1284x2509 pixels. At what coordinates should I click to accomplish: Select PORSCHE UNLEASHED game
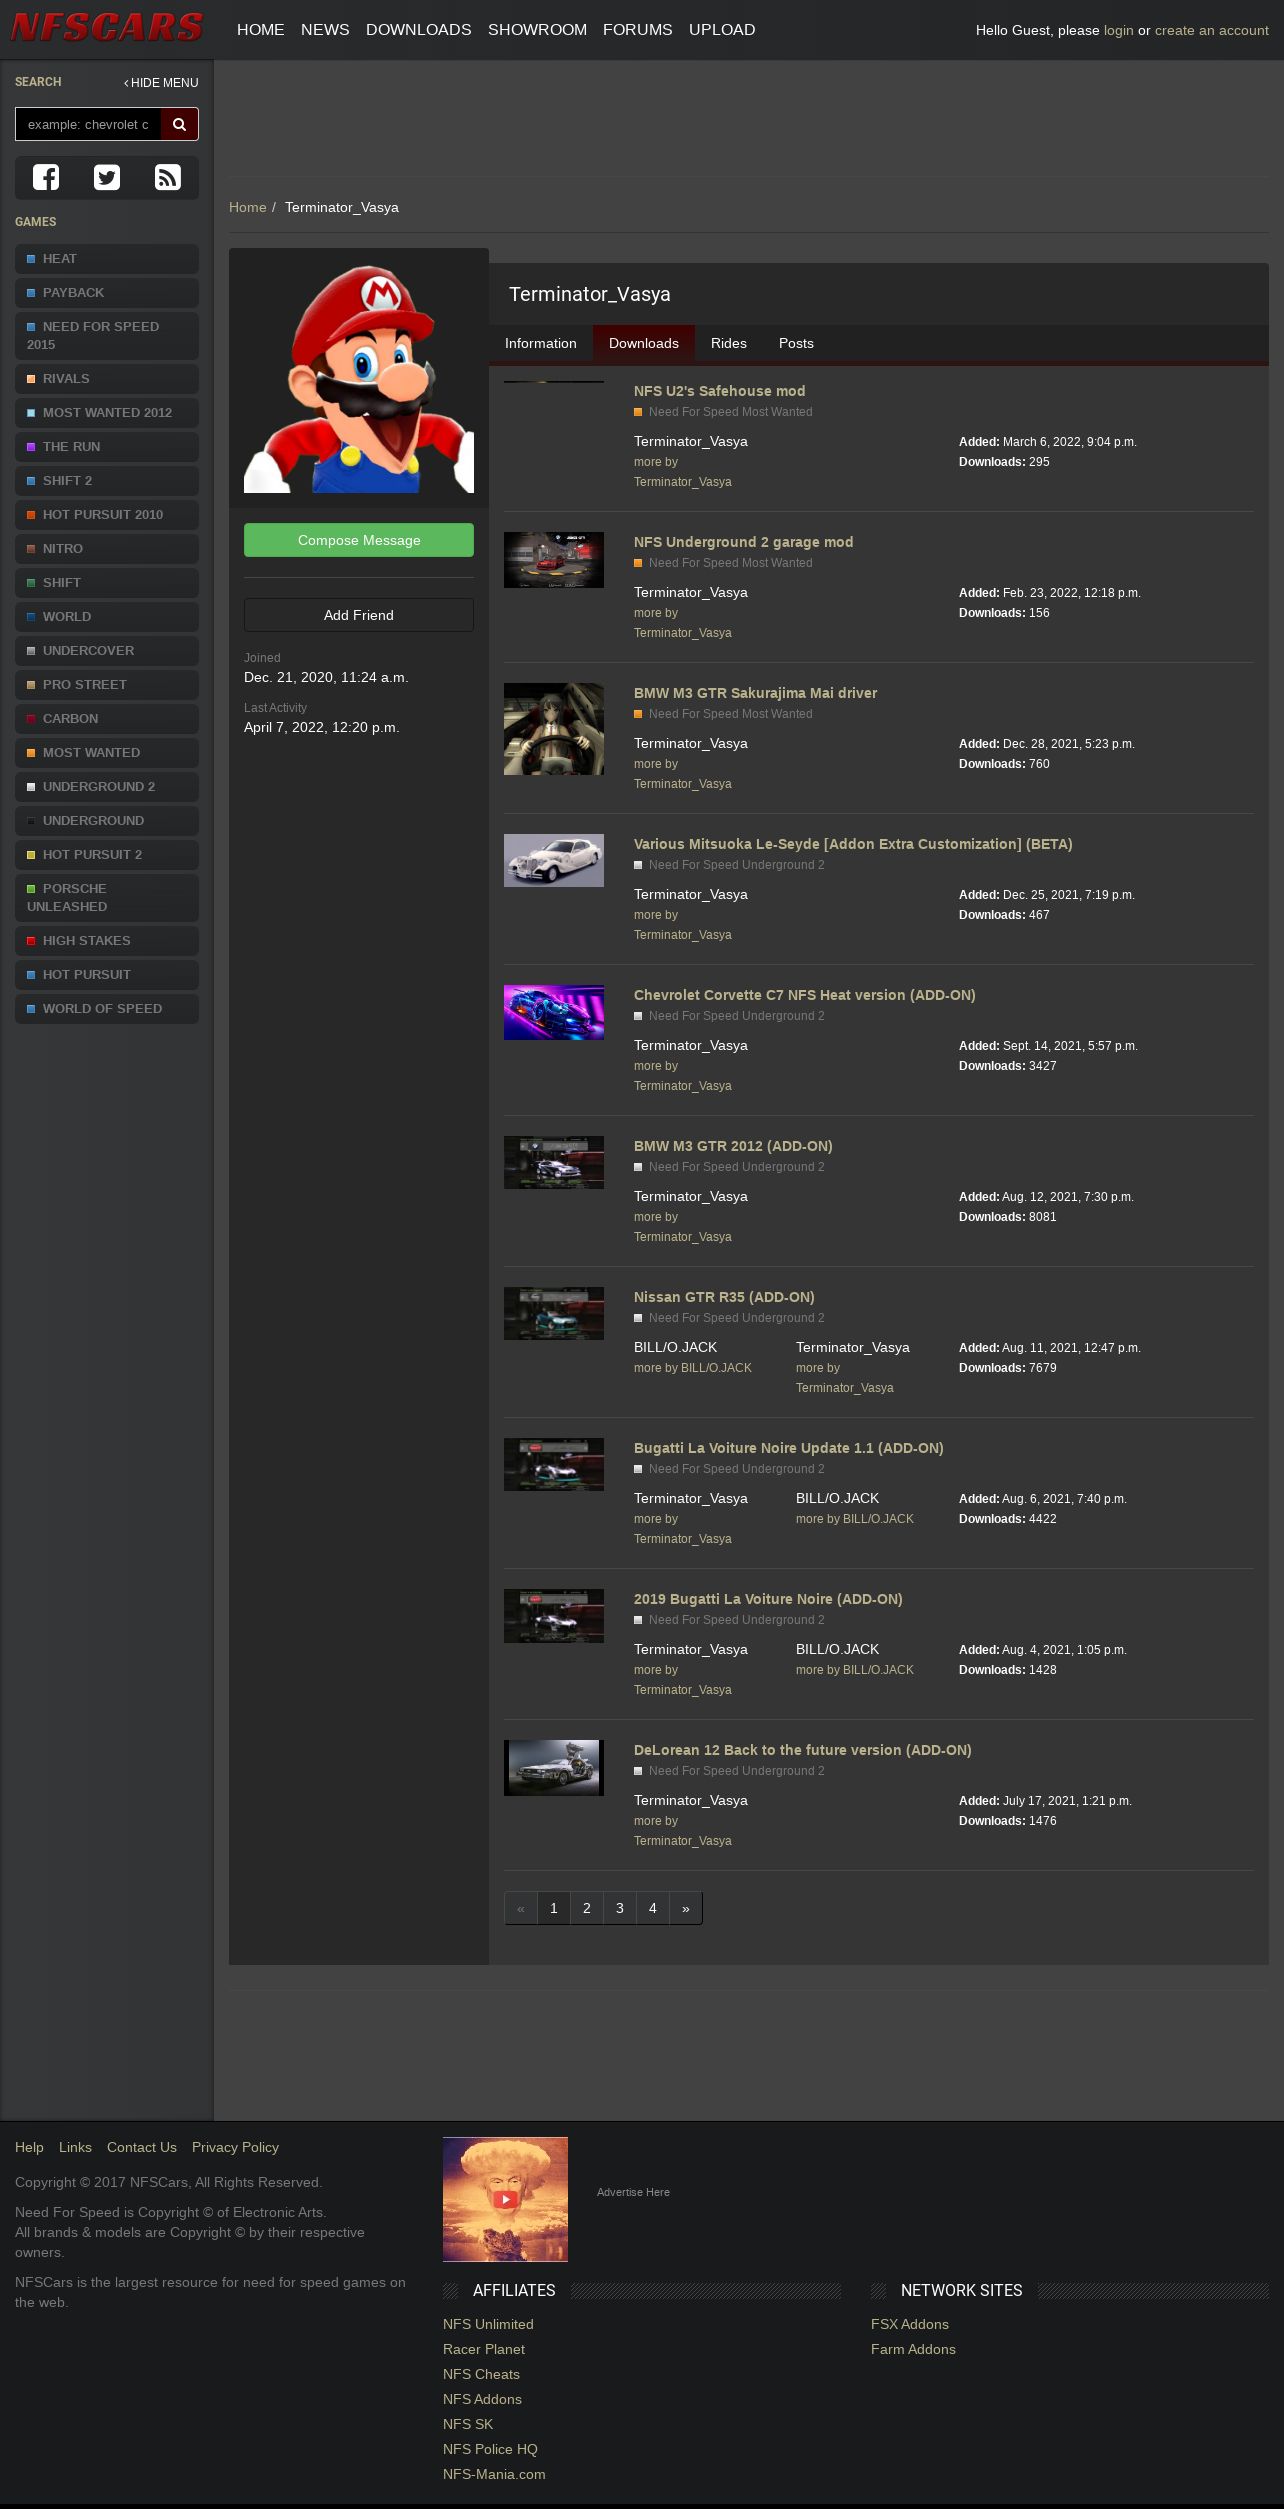tap(107, 898)
